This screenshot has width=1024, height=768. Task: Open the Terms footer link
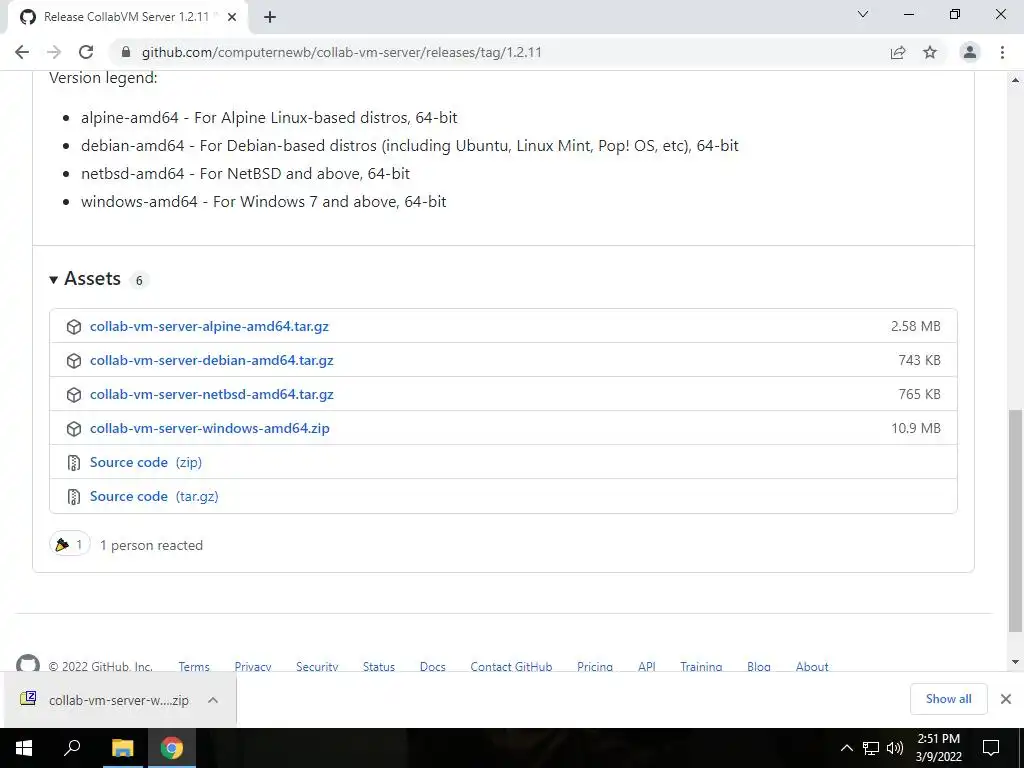(194, 666)
